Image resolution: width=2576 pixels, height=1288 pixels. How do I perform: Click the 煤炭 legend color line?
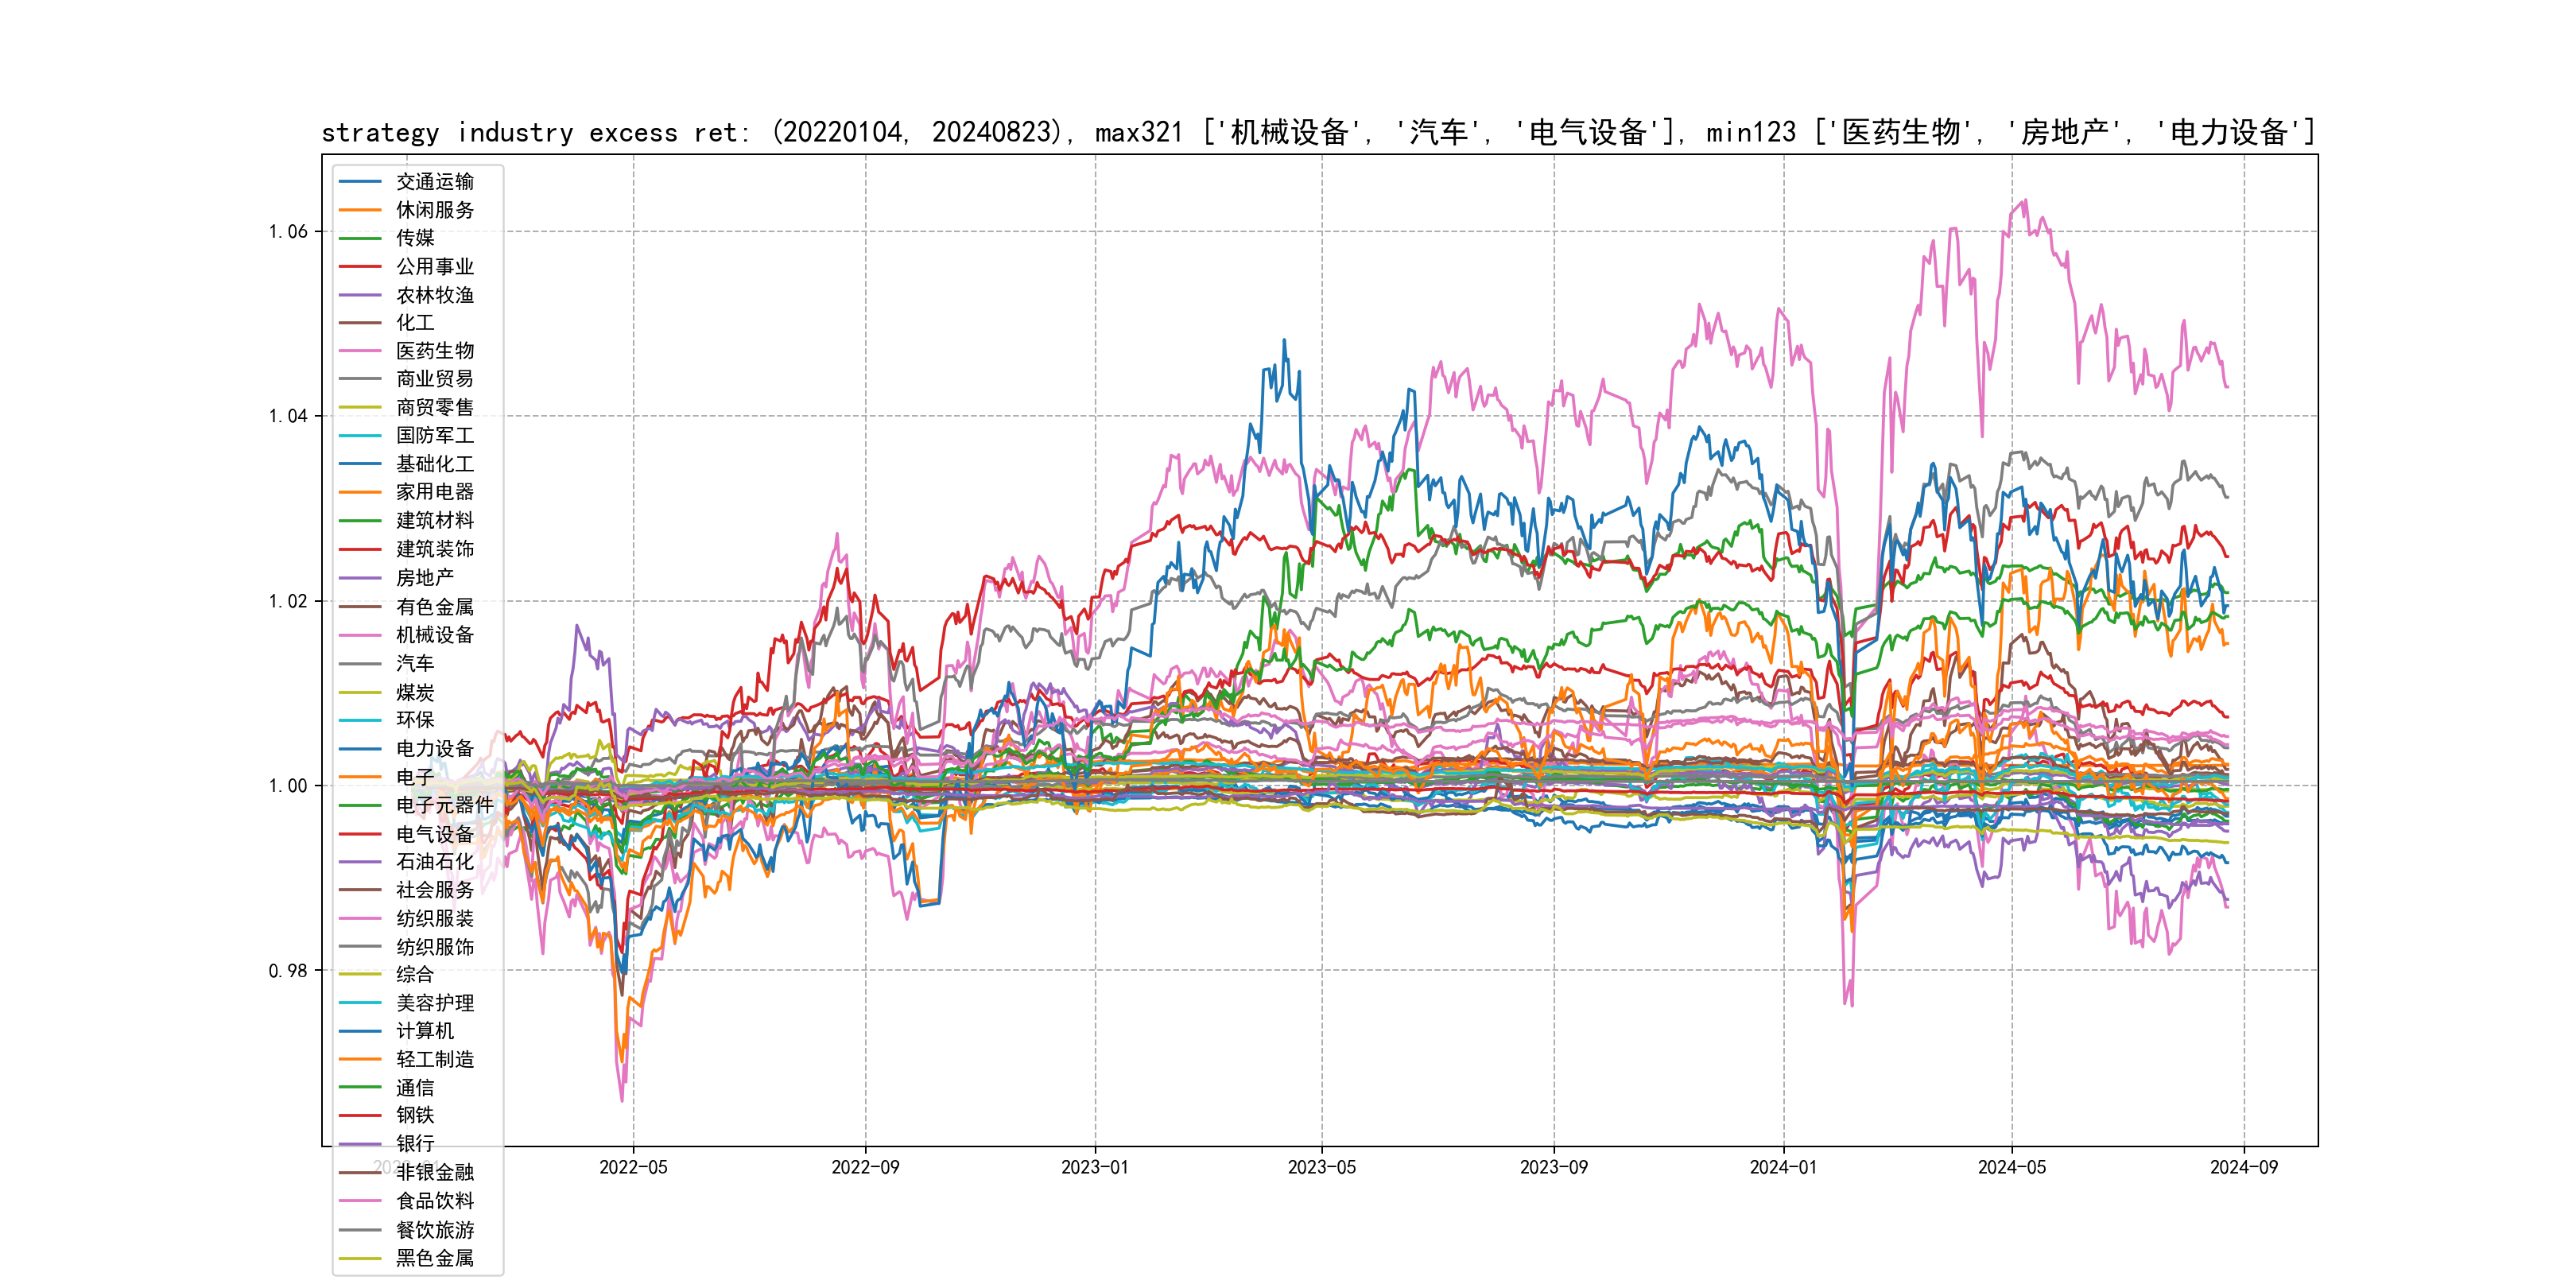(360, 692)
